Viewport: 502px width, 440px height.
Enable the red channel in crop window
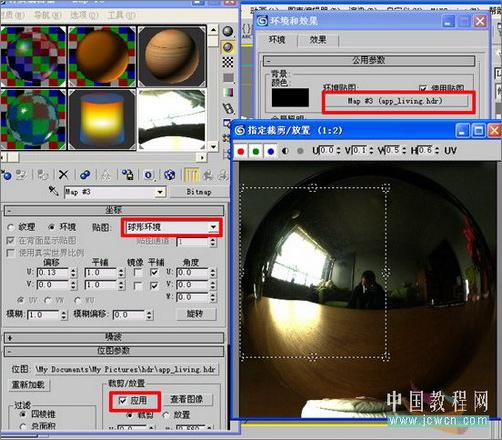pyautogui.click(x=241, y=151)
